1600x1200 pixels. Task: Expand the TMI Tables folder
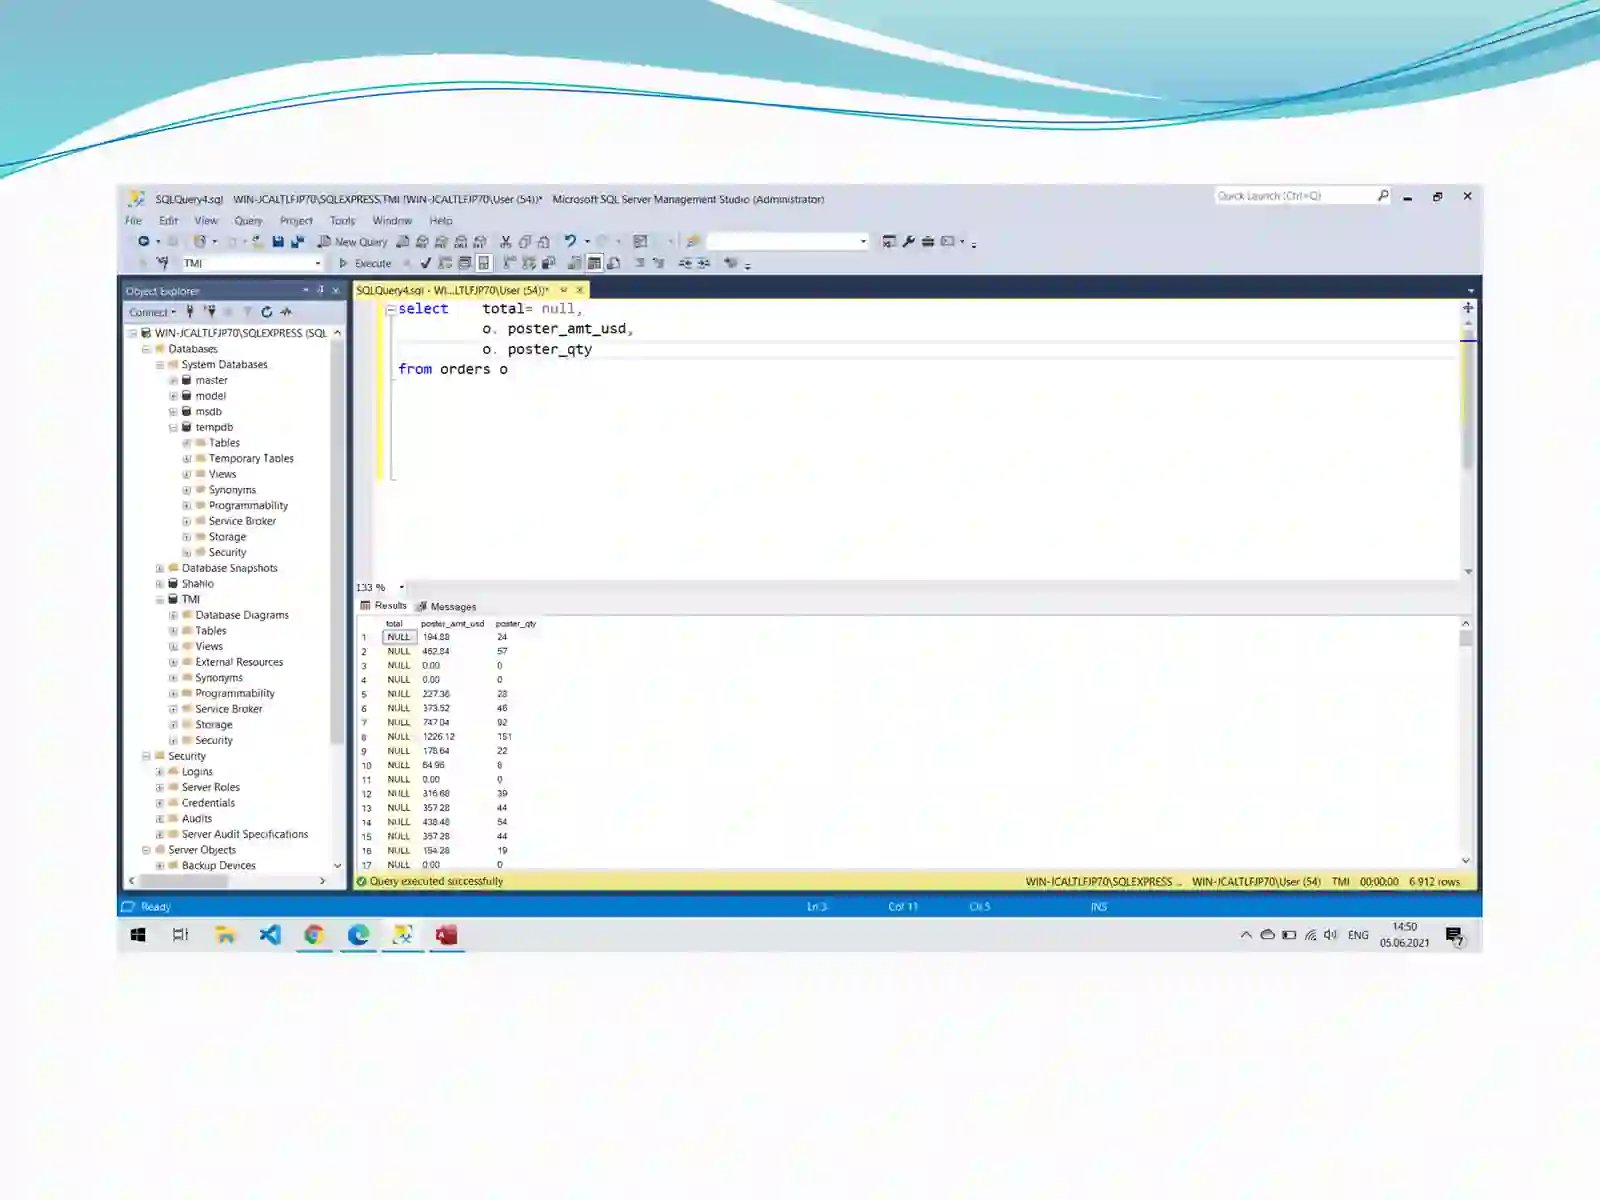point(173,631)
